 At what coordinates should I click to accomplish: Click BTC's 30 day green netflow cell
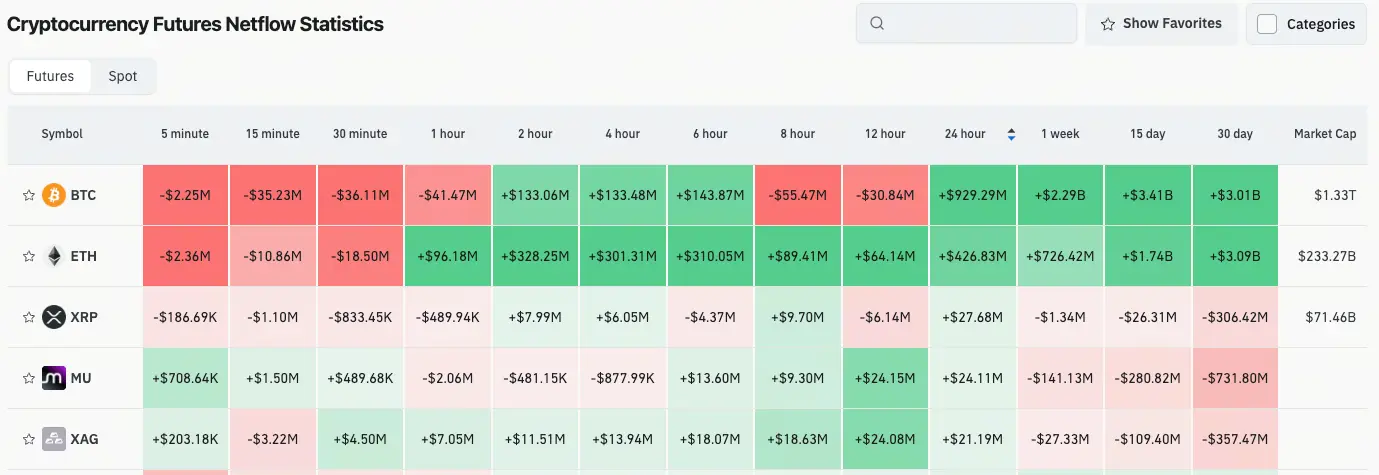[1235, 195]
